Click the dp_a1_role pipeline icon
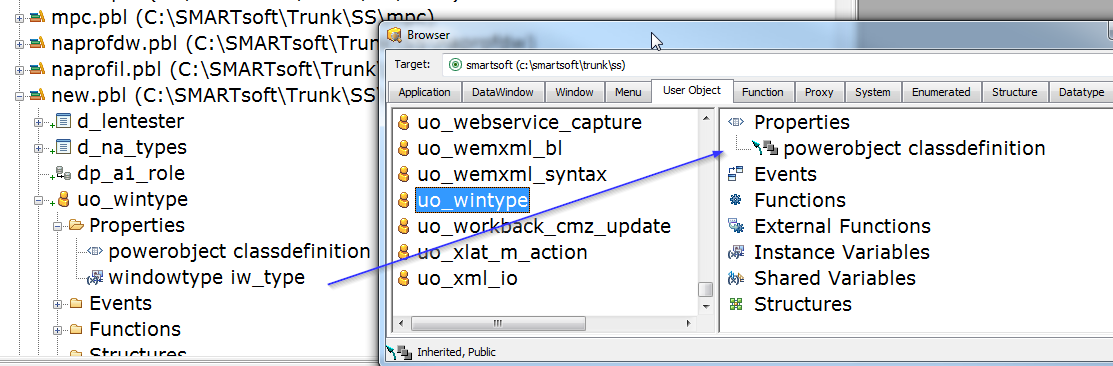Image resolution: width=1113 pixels, height=366 pixels. [62, 174]
